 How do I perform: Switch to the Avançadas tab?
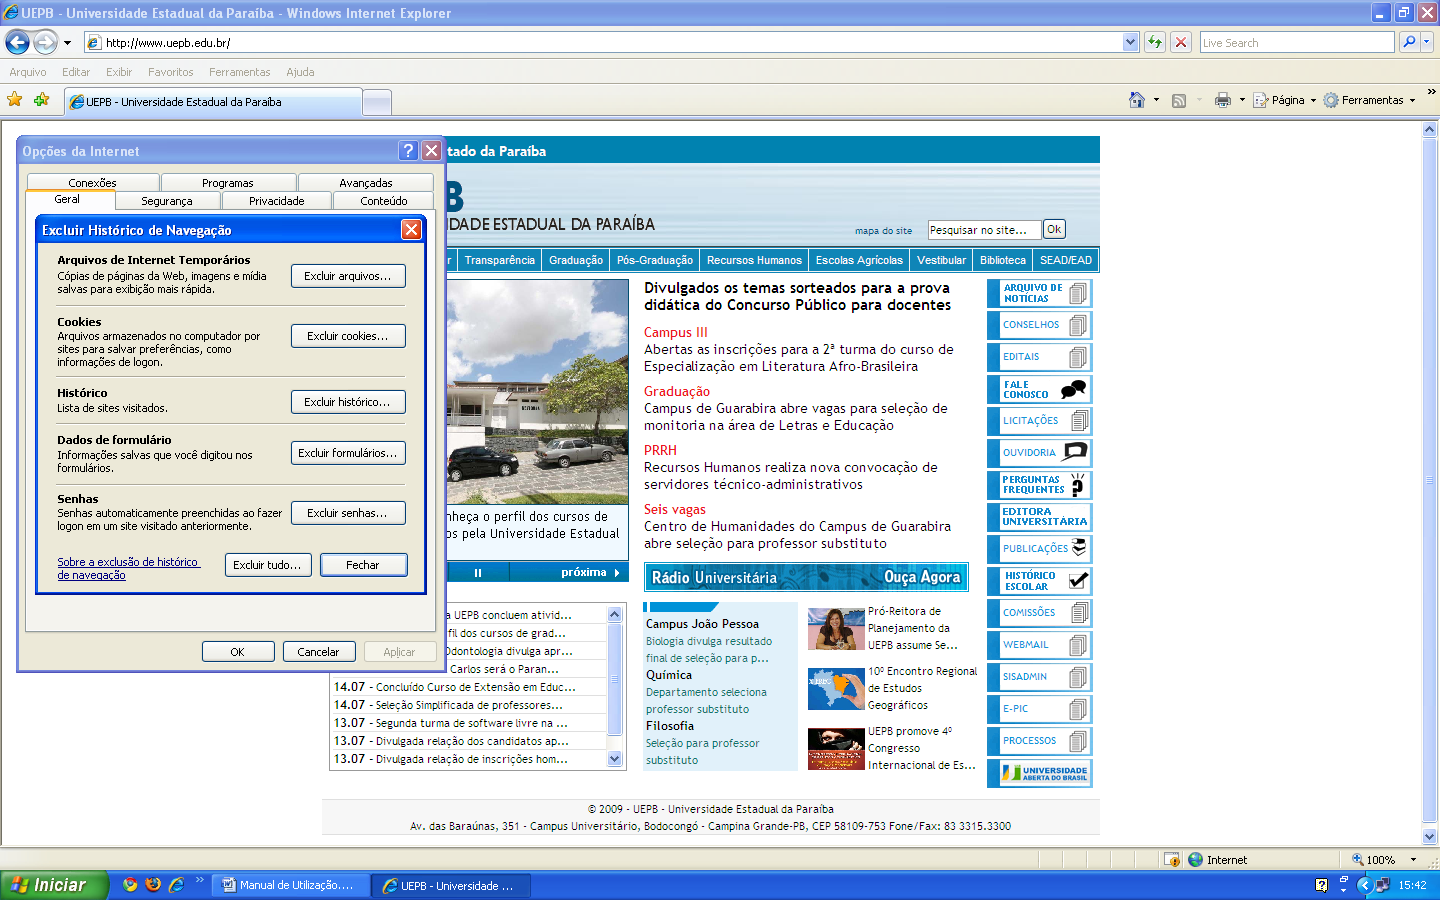click(x=366, y=183)
